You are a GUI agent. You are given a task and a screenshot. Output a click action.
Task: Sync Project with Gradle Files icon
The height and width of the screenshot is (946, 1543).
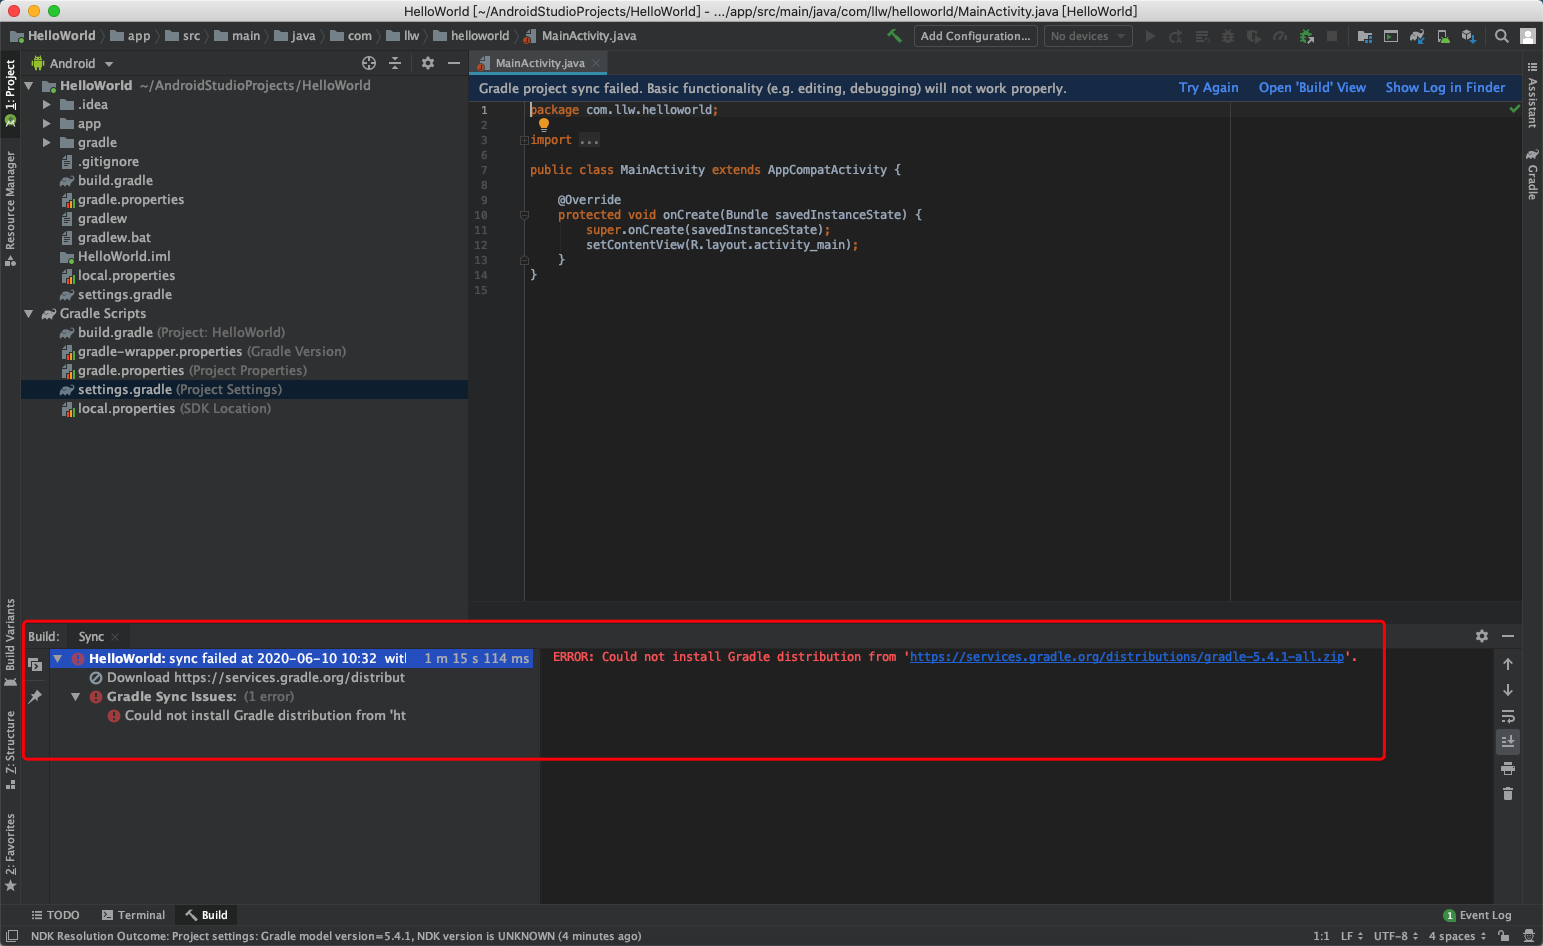(1417, 36)
